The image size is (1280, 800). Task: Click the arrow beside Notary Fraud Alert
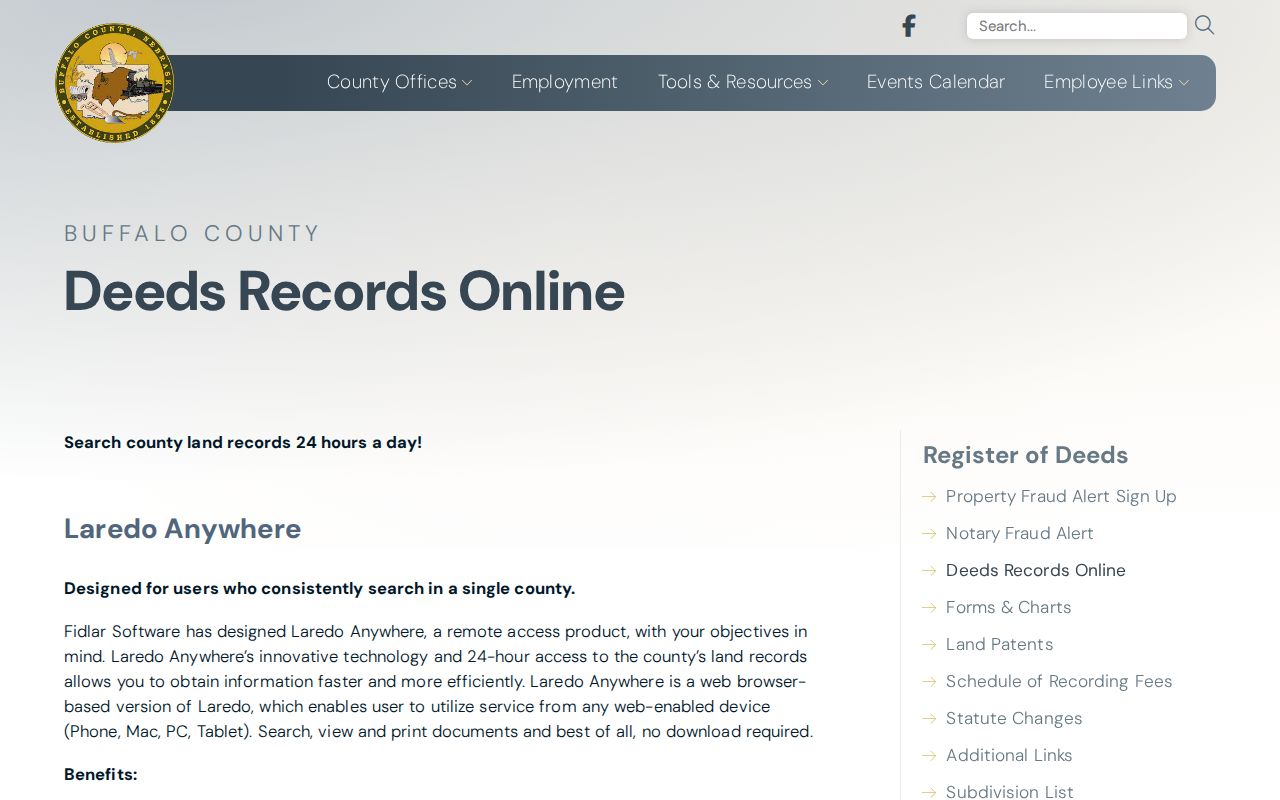[929, 533]
